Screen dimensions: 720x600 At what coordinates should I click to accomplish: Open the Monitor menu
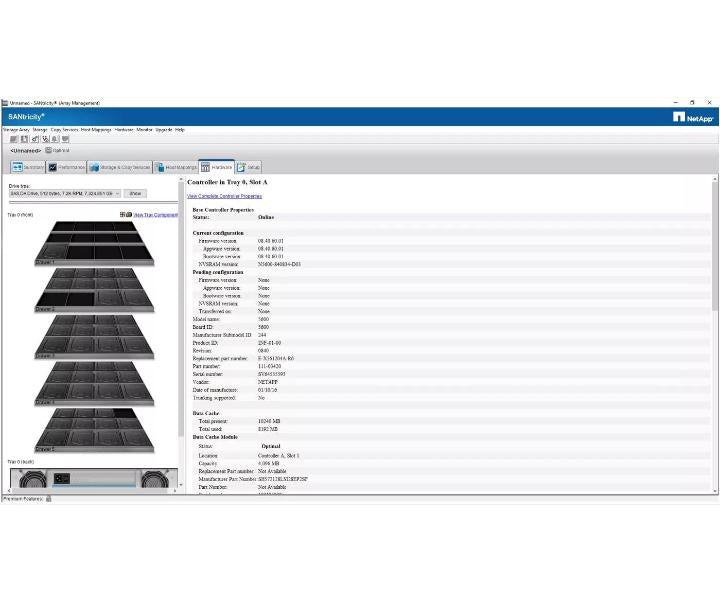tap(144, 130)
